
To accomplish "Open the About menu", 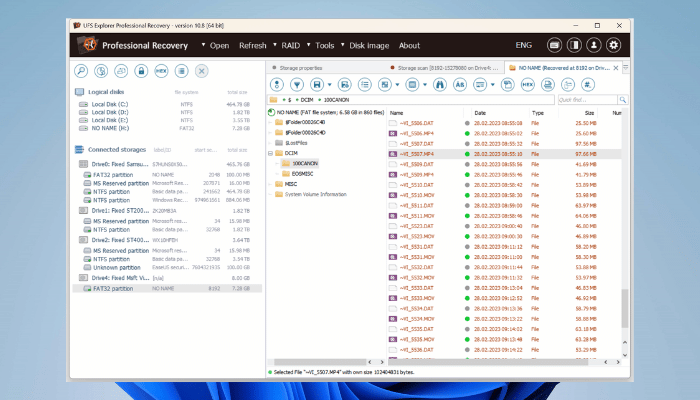I will tap(409, 46).
